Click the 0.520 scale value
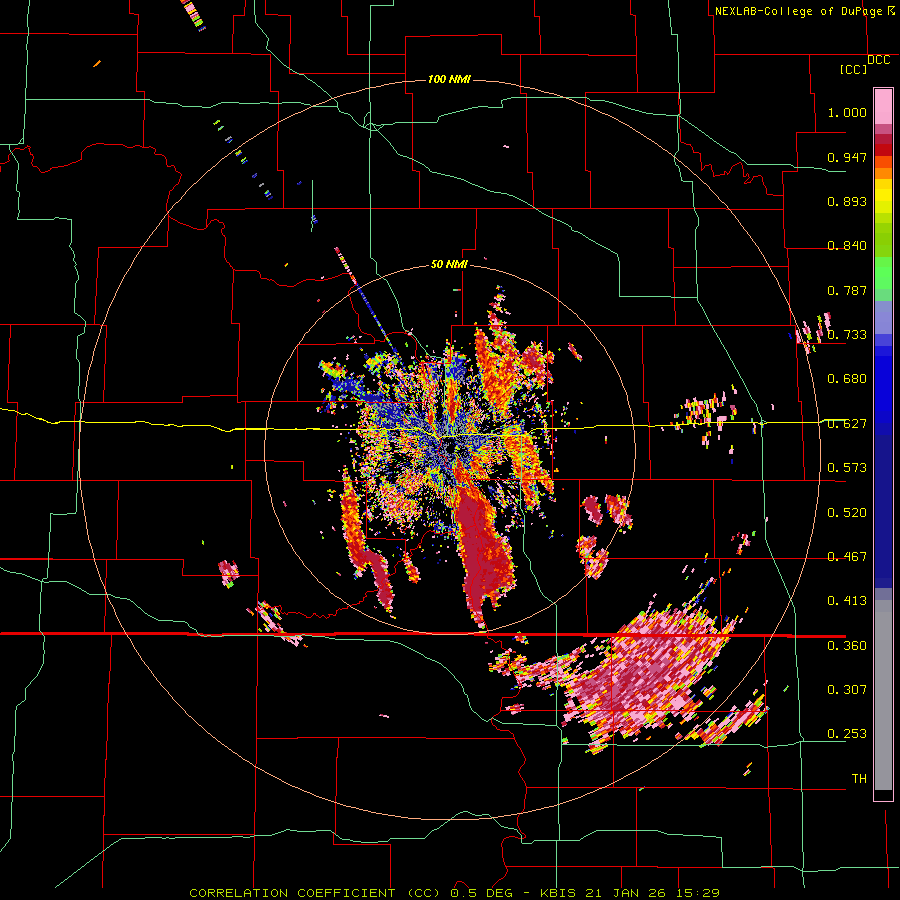Screen dimensions: 900x900 point(847,513)
